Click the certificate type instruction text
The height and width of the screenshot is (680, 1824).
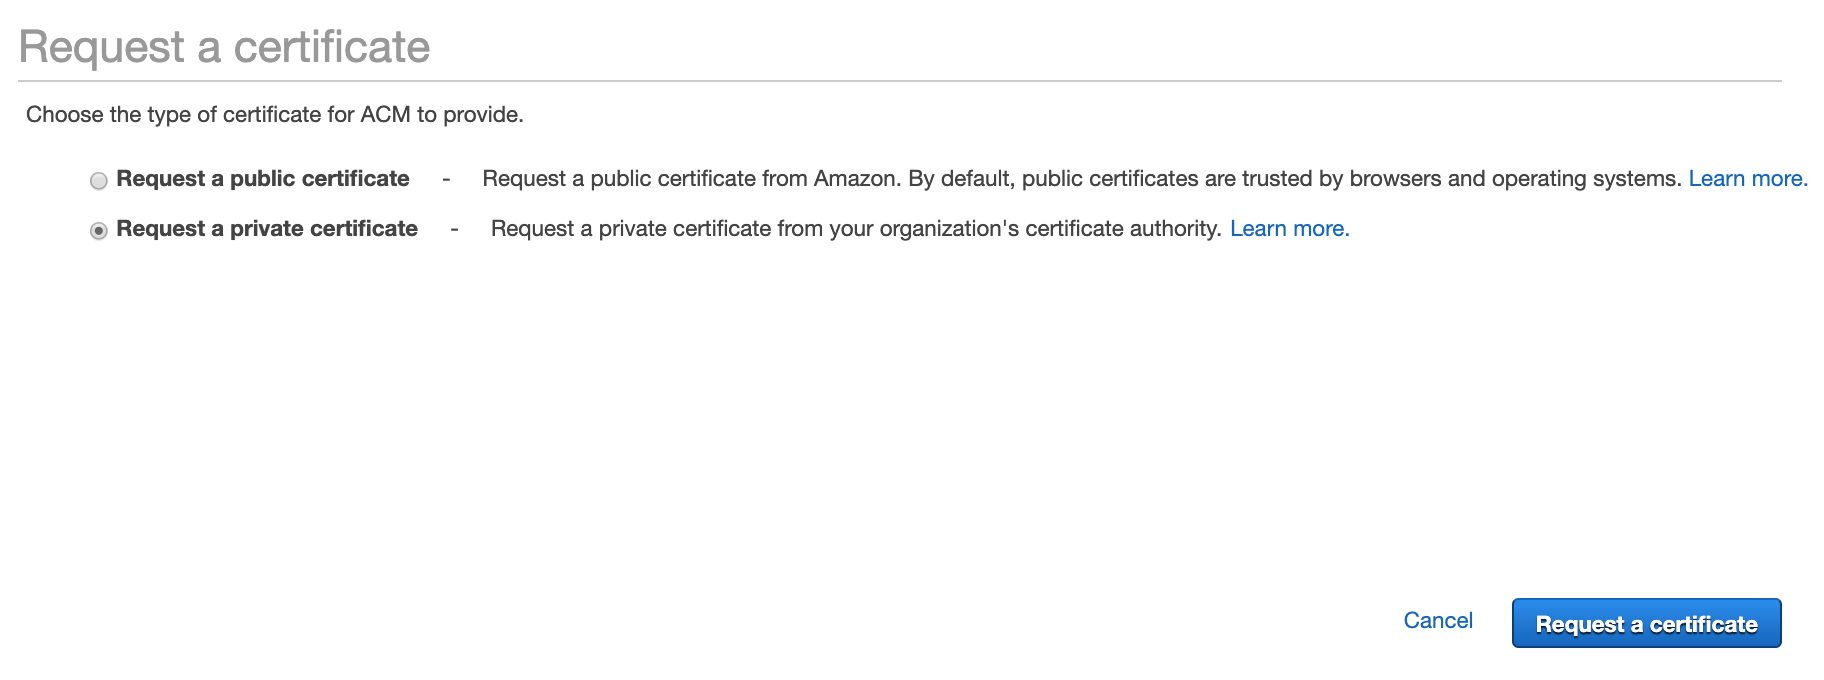(274, 114)
